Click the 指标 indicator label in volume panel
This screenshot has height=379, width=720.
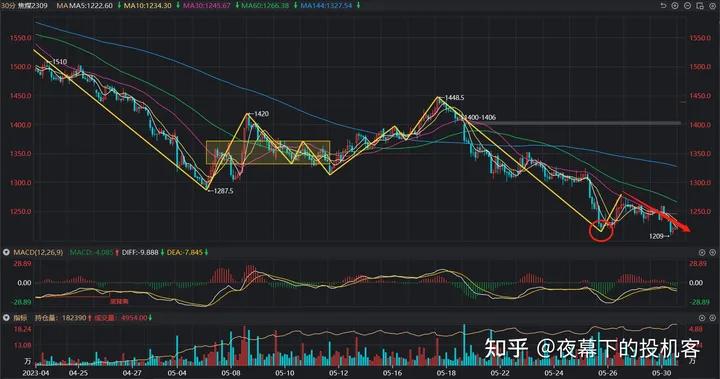click(x=20, y=317)
